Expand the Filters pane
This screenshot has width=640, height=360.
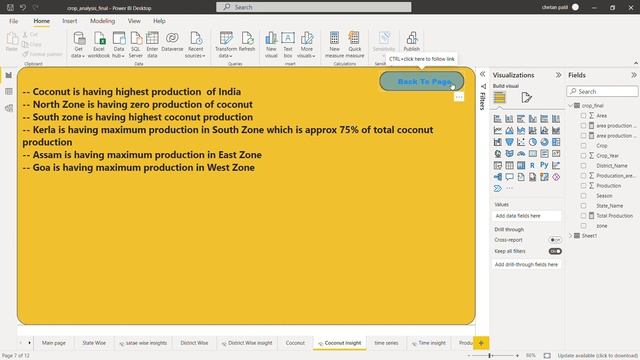[x=482, y=74]
